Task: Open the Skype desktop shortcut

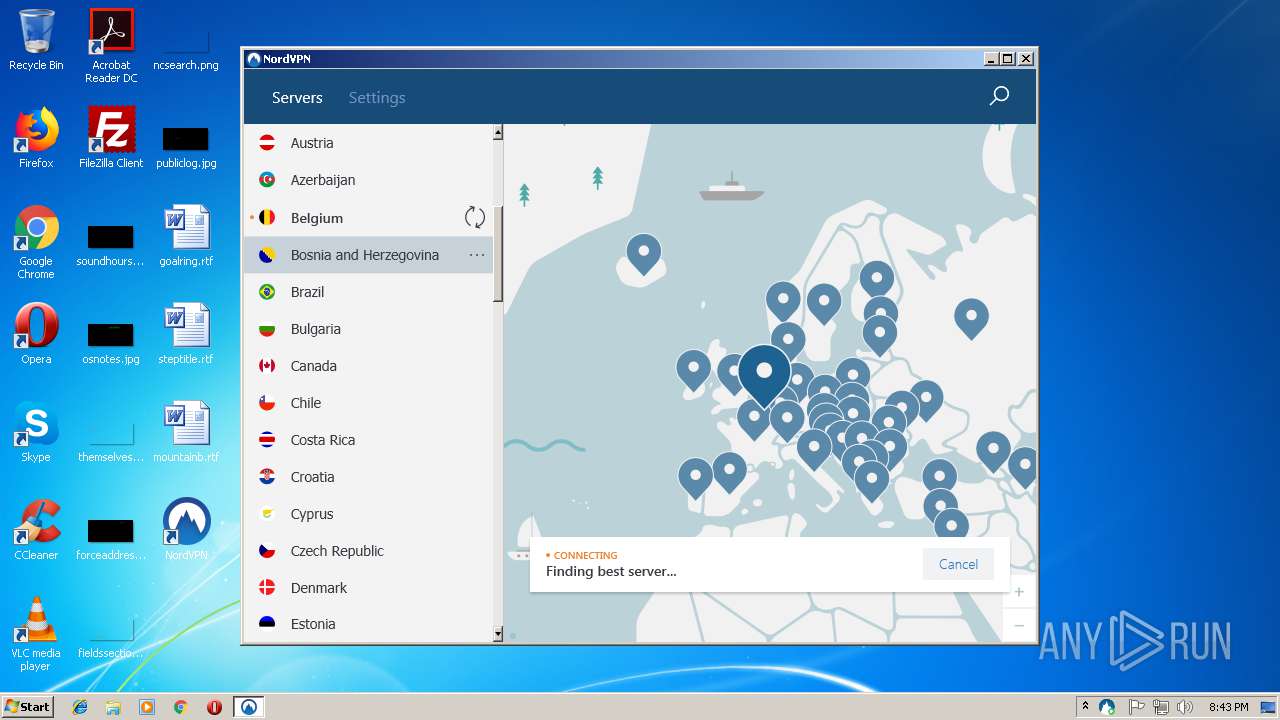Action: (36, 430)
